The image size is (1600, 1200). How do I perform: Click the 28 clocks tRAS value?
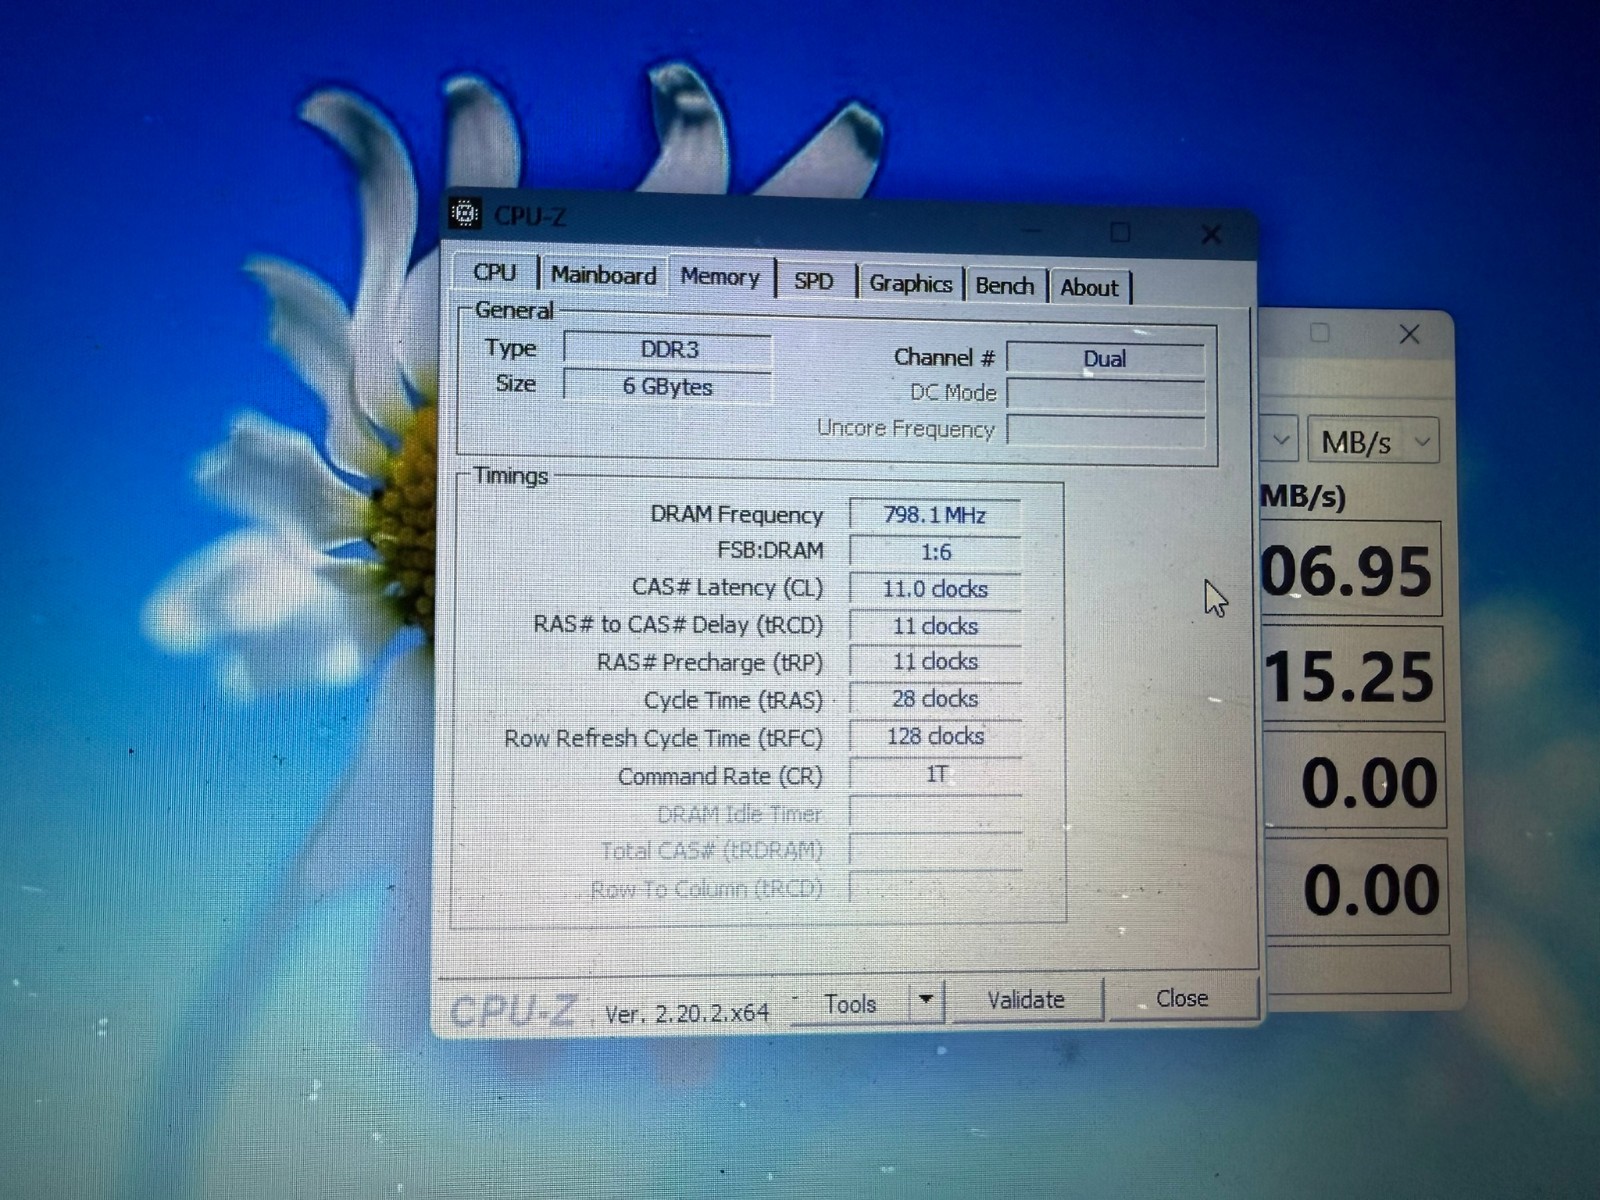(x=935, y=699)
